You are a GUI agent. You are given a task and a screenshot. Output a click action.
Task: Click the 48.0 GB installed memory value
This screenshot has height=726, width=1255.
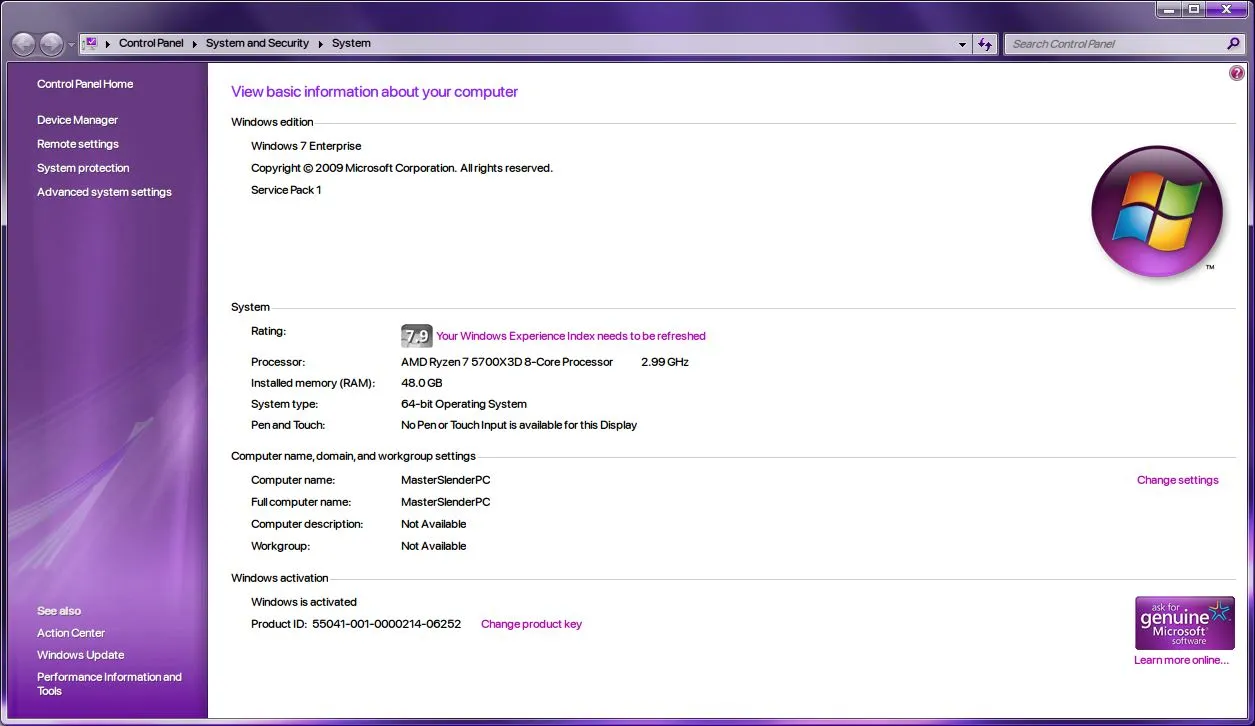point(421,383)
